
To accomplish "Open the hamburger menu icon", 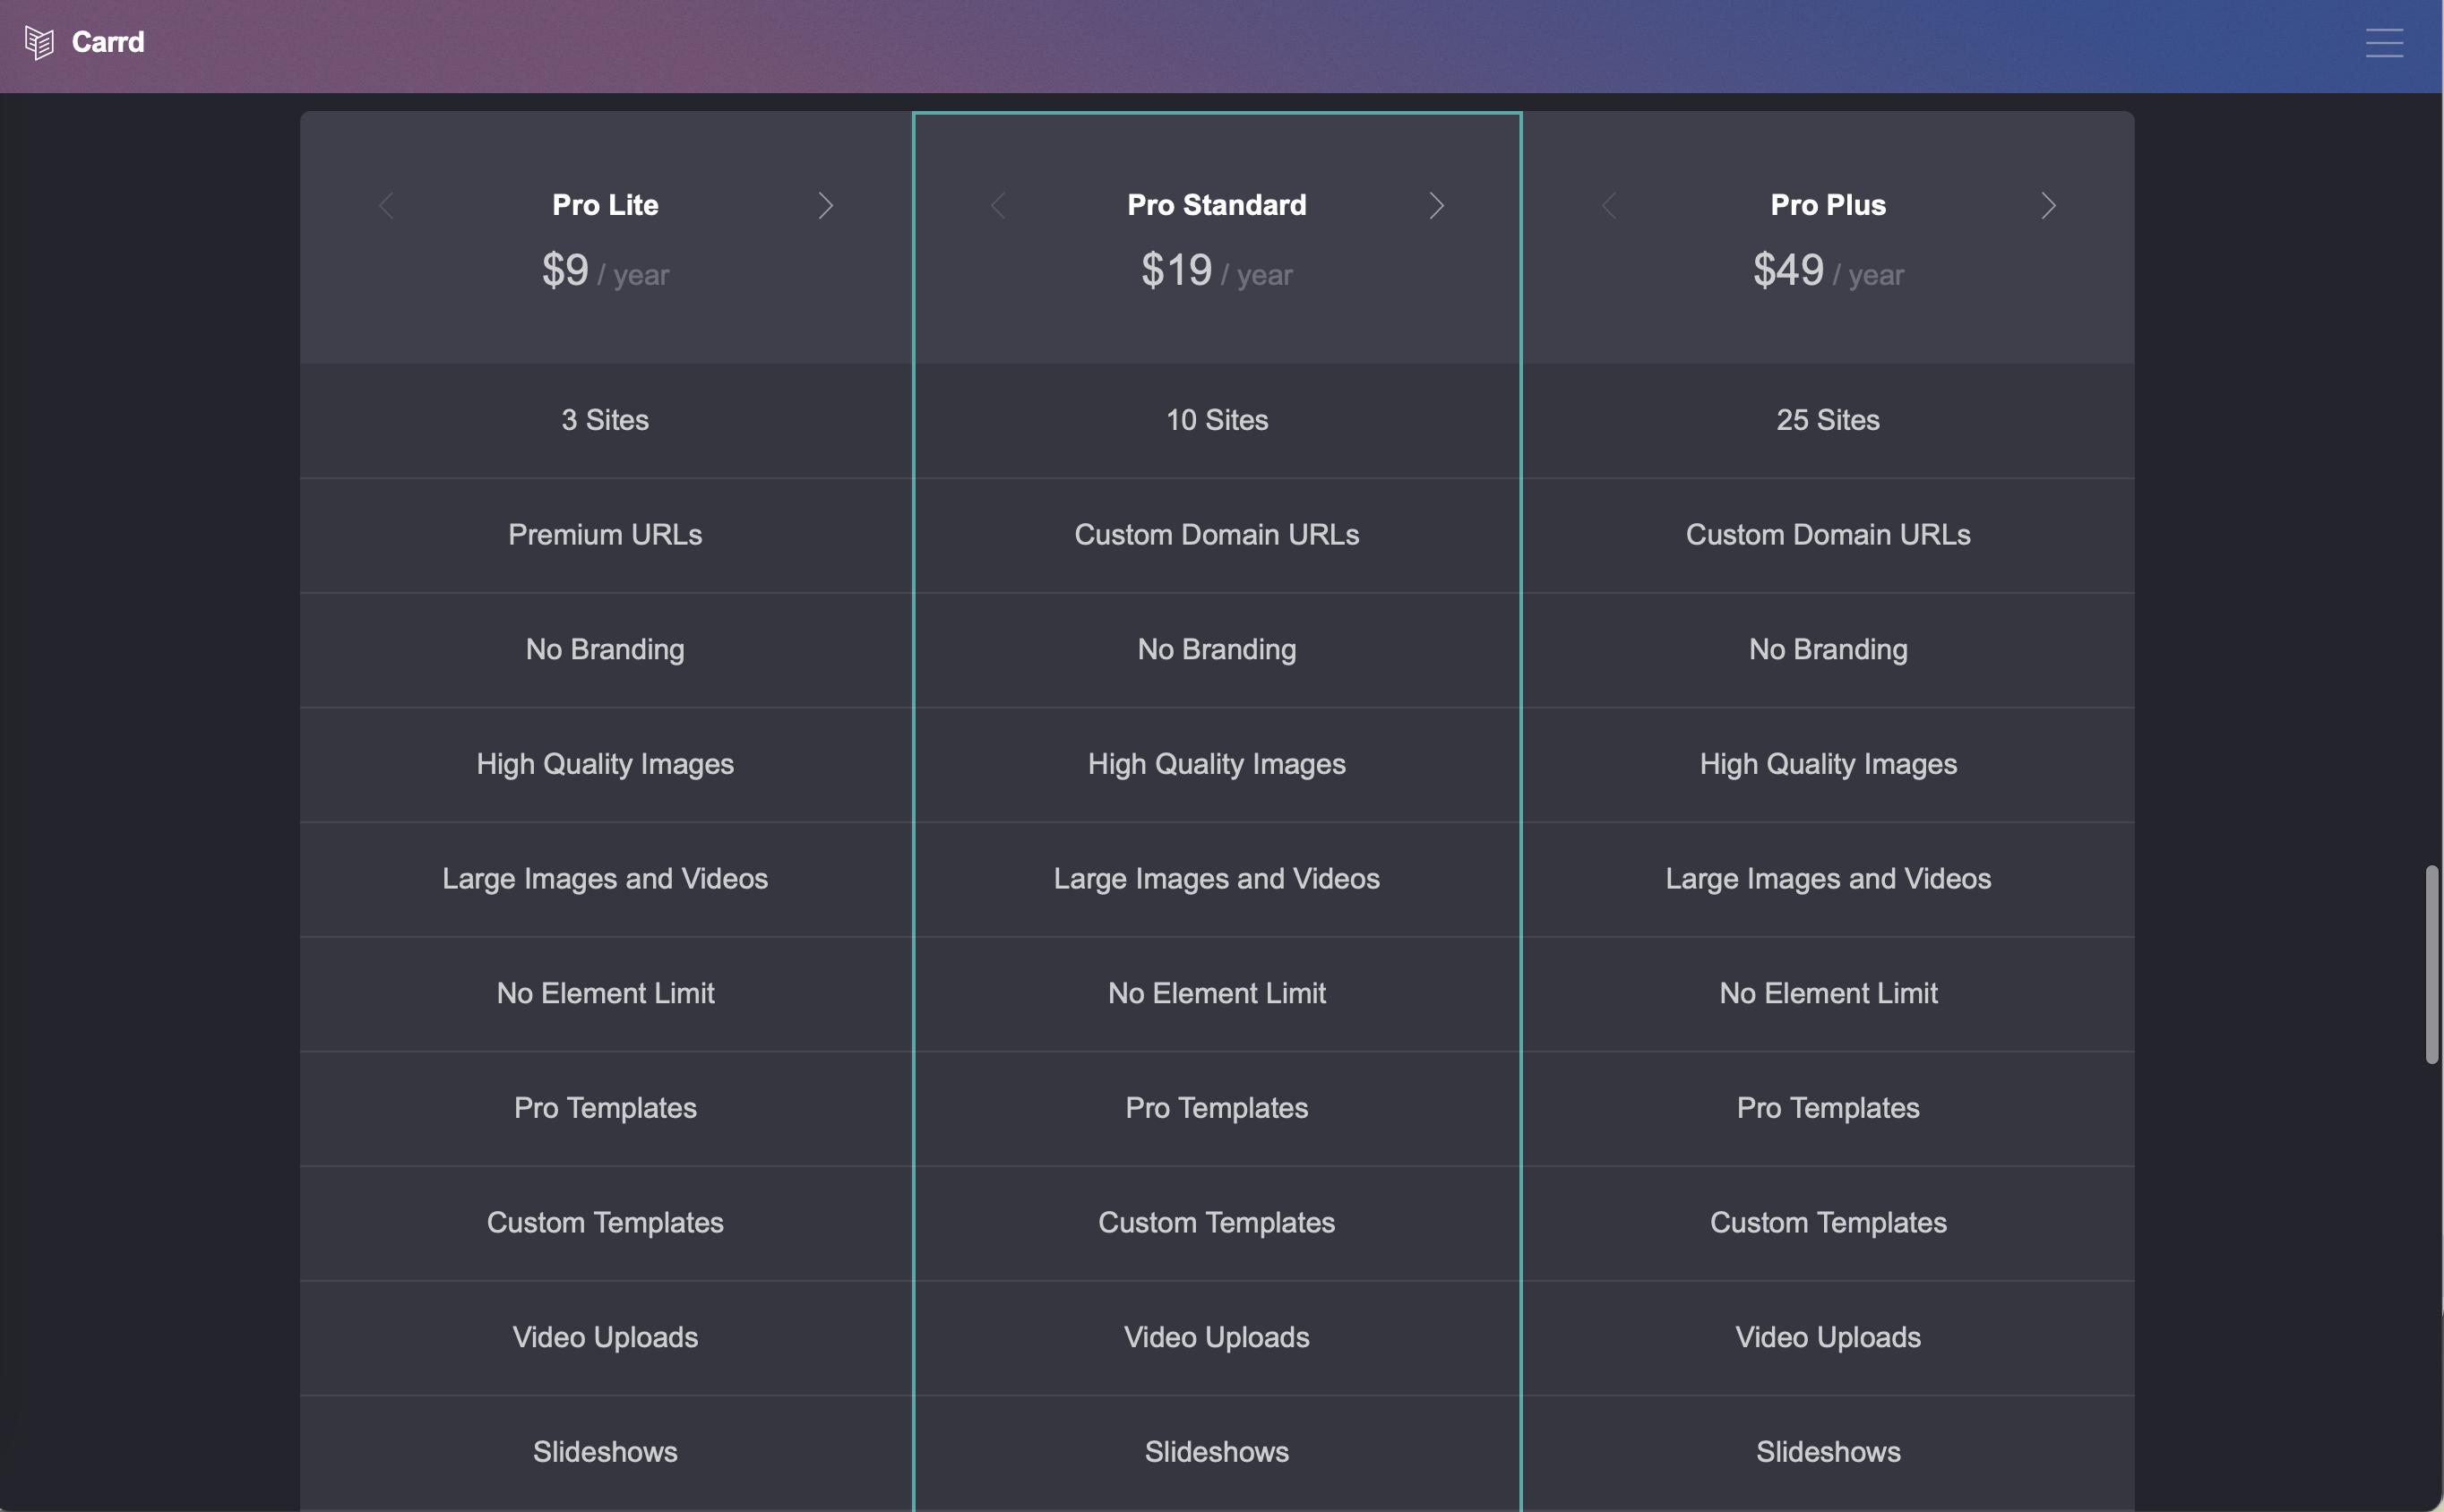I will click(2384, 43).
